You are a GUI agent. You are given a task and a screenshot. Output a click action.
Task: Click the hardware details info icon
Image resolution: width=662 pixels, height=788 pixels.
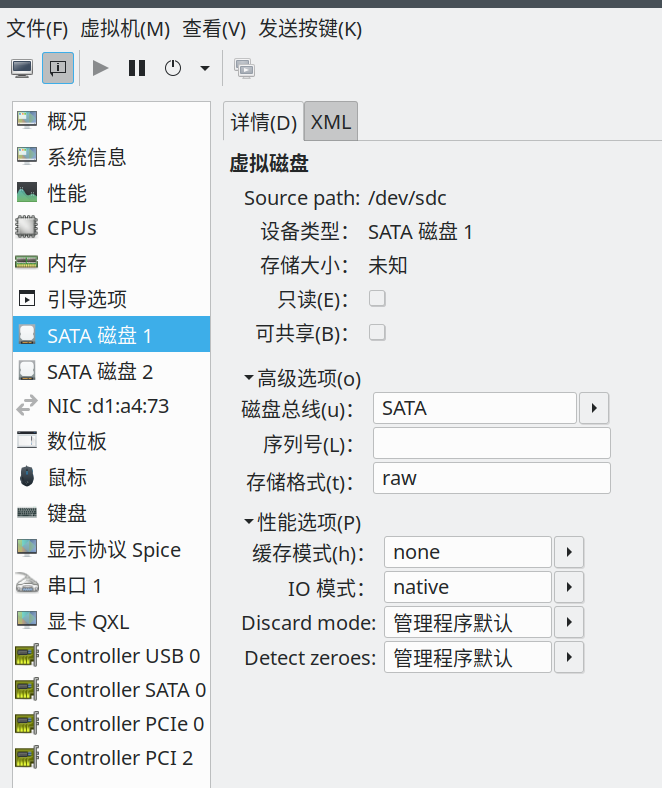(58, 68)
